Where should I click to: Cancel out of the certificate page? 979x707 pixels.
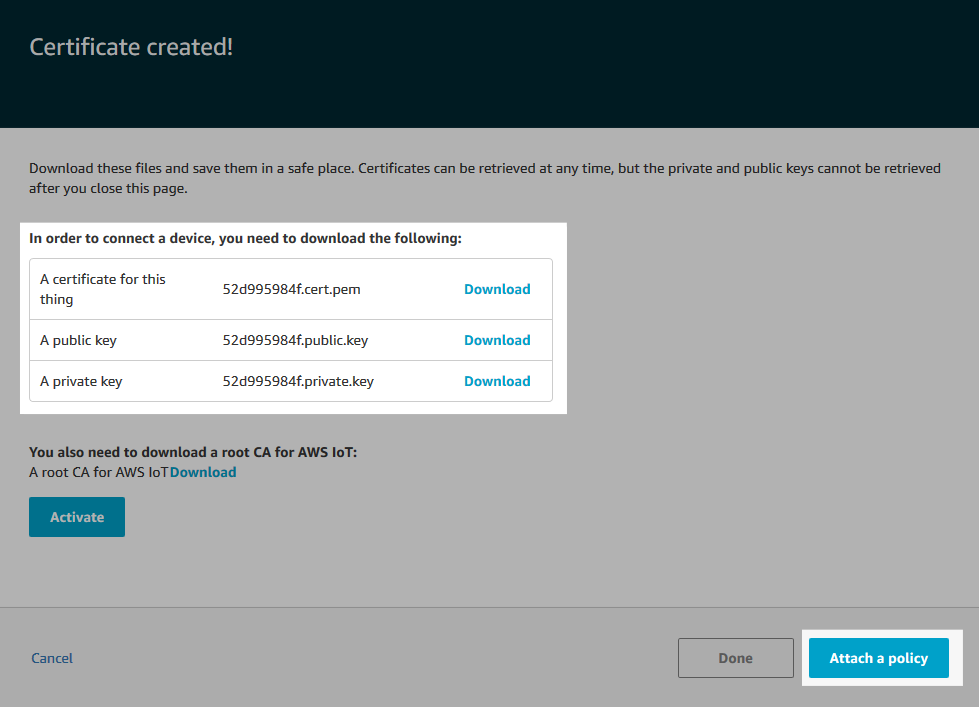coord(51,658)
